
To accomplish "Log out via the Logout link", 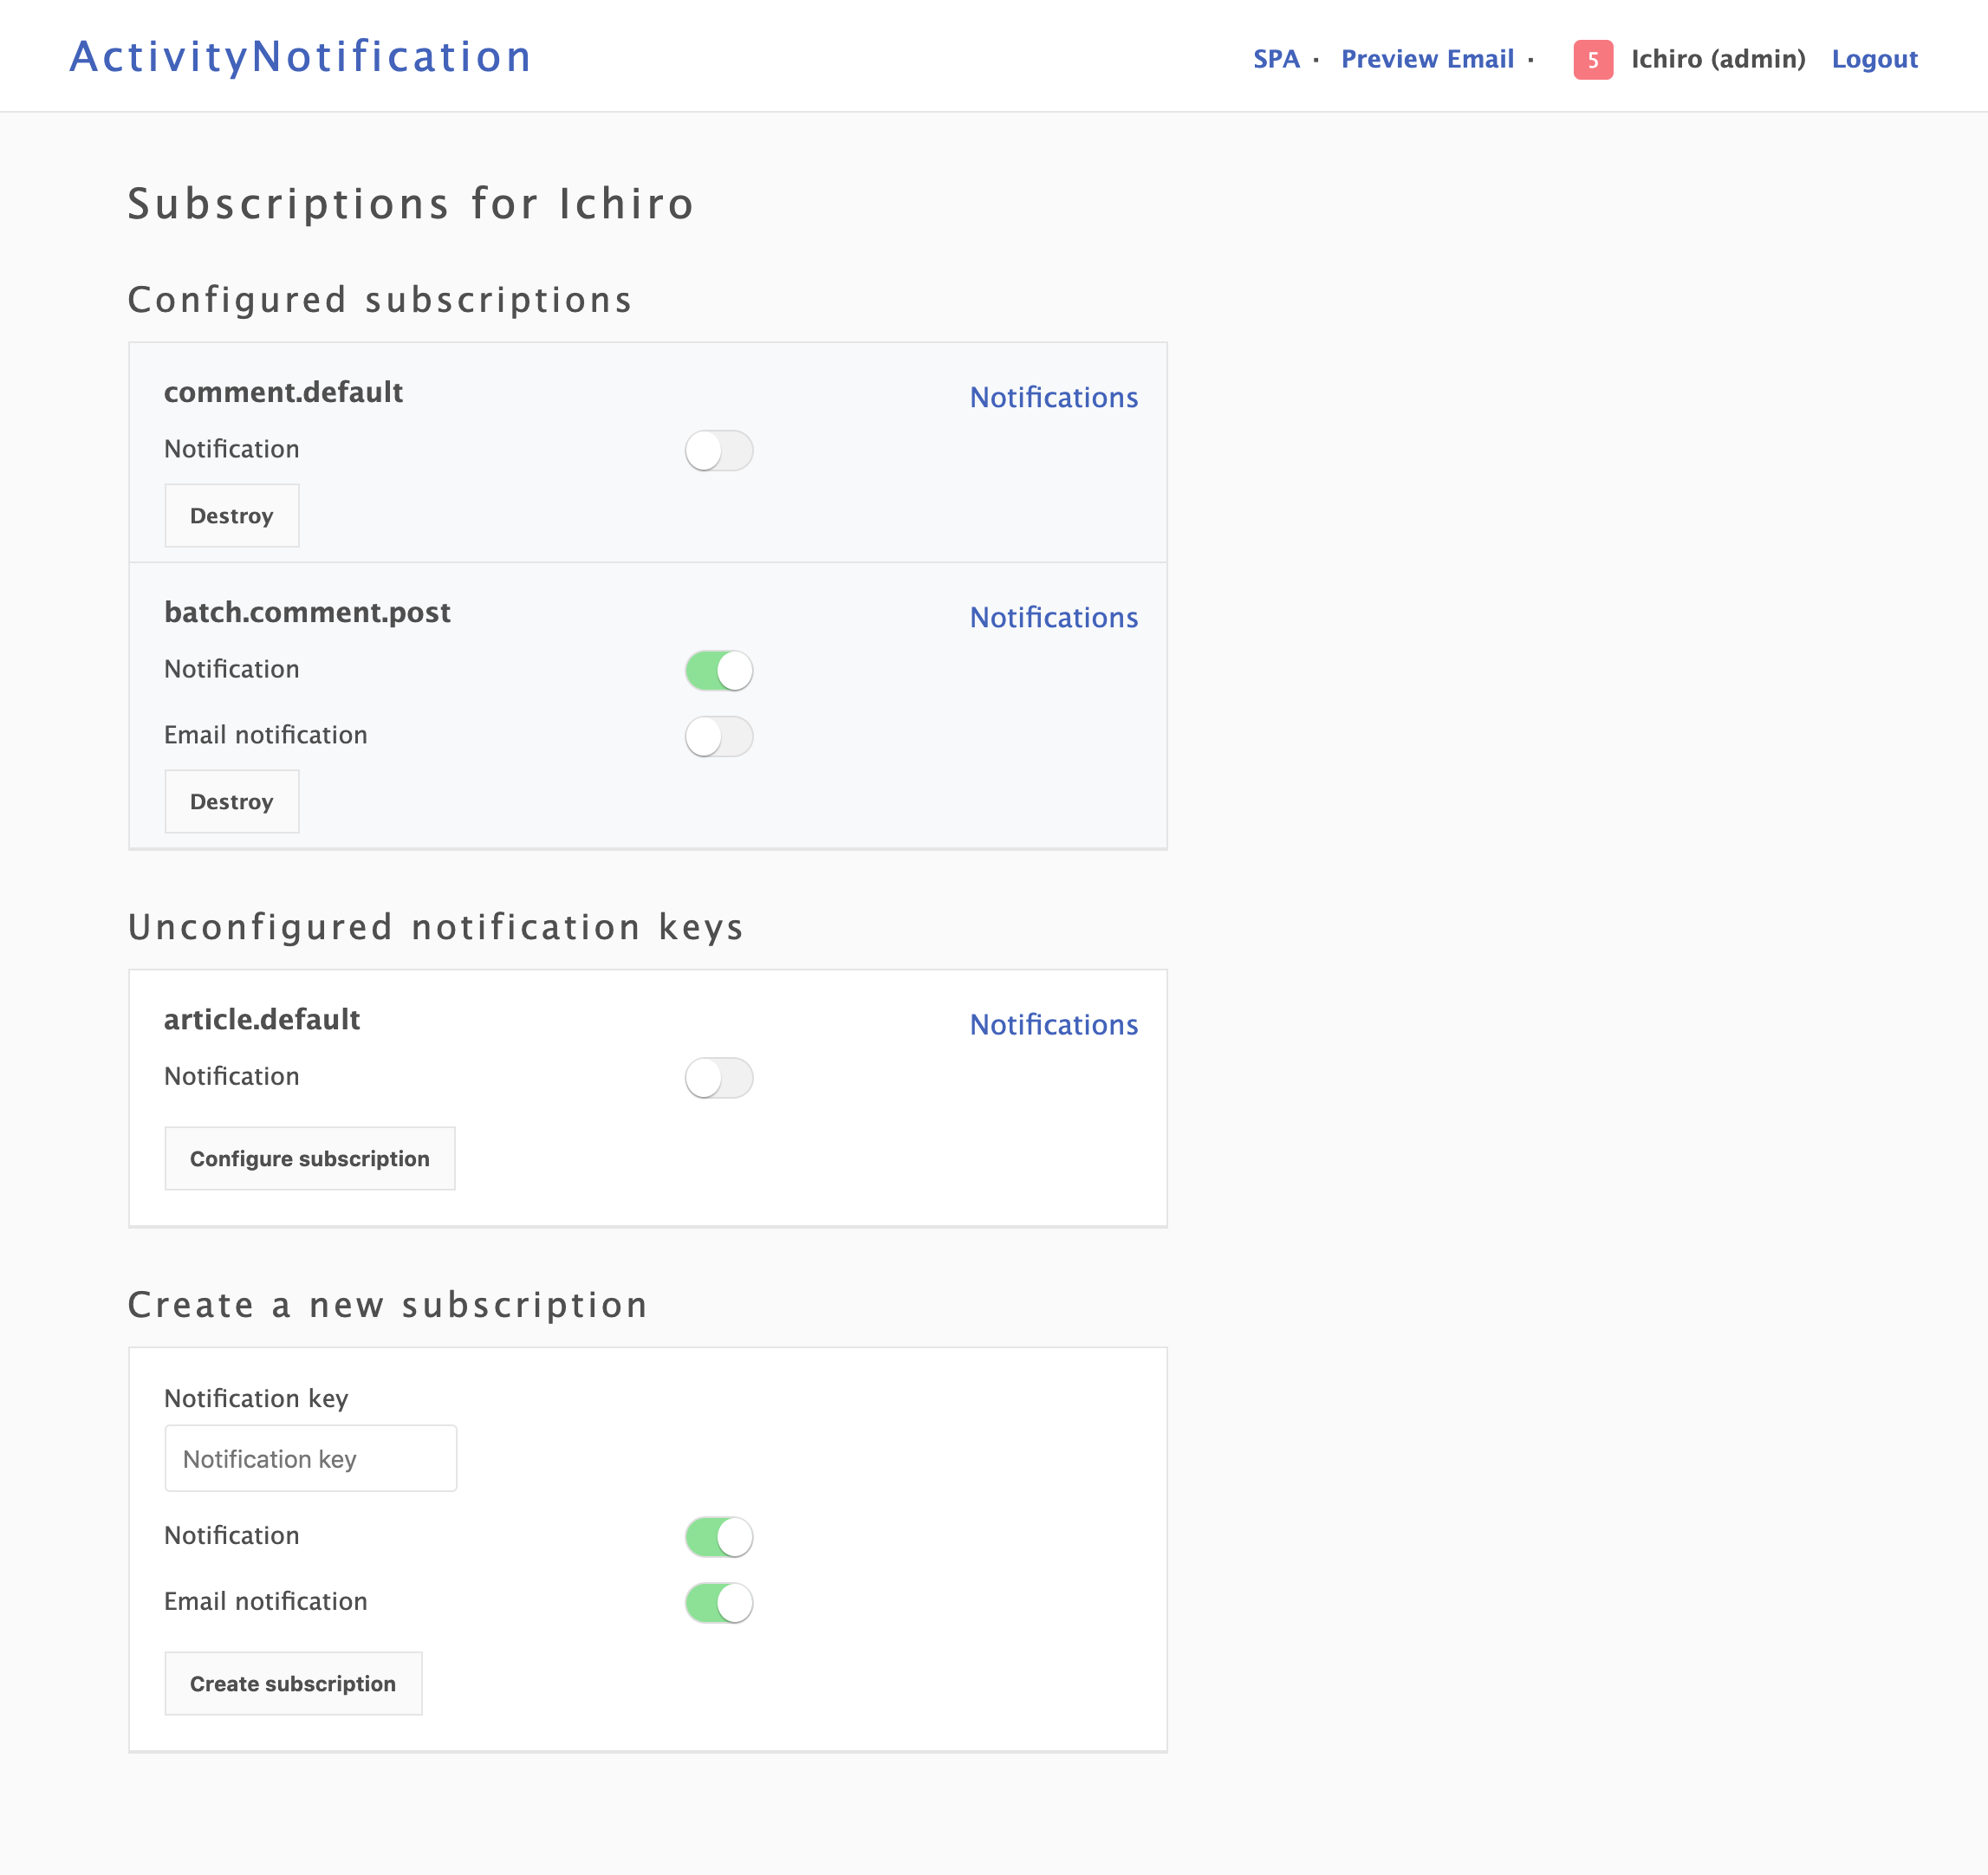I will coord(1874,59).
